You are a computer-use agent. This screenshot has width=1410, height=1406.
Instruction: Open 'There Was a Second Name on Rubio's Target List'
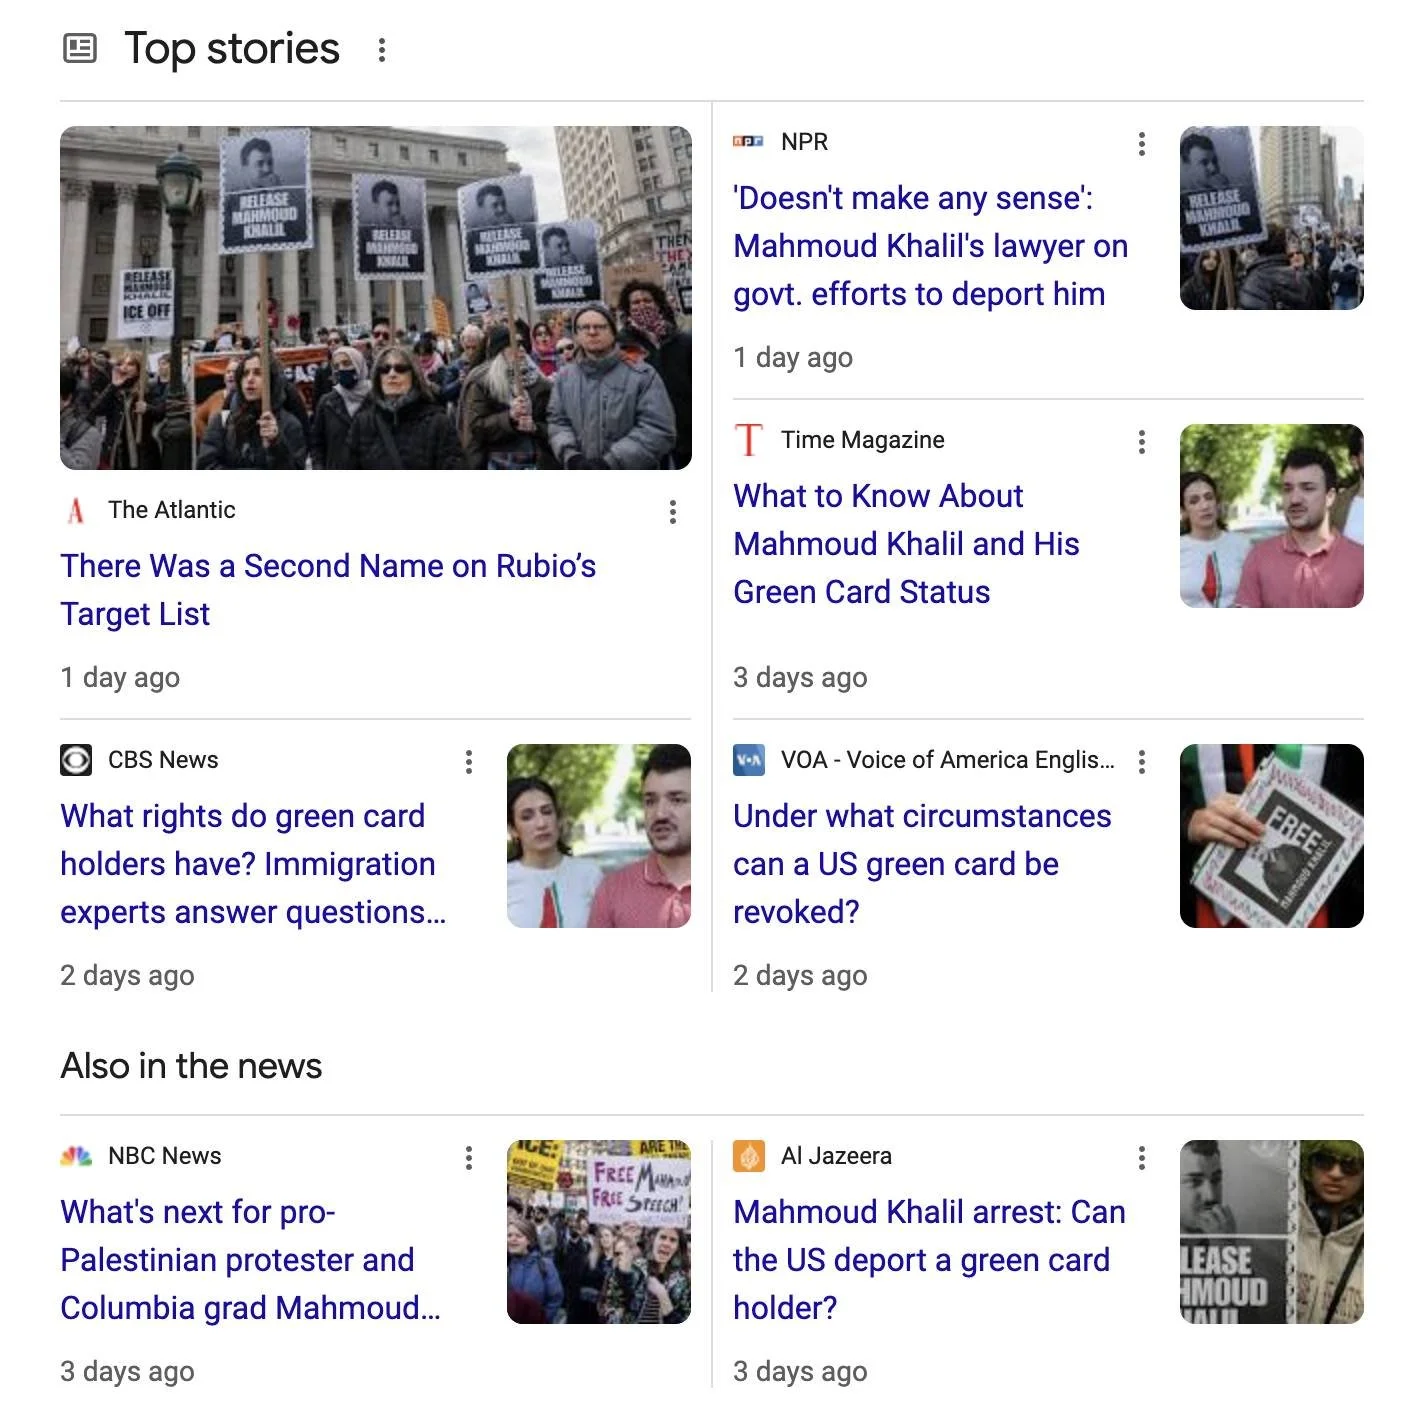328,590
